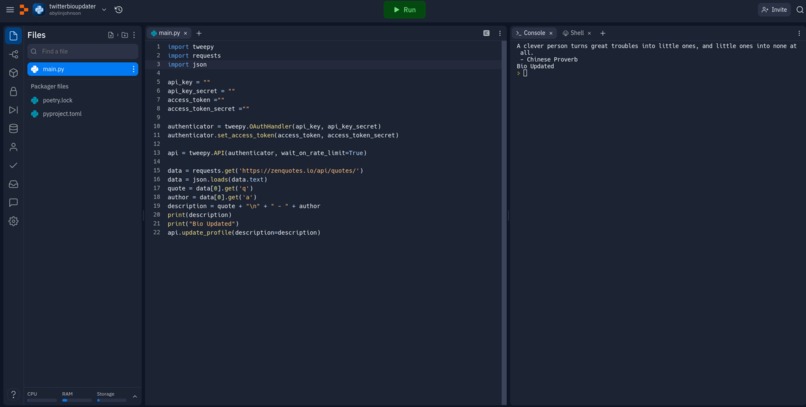Open poetry.lock in the file tree
Screen dimensions: 806x407
(x=58, y=100)
